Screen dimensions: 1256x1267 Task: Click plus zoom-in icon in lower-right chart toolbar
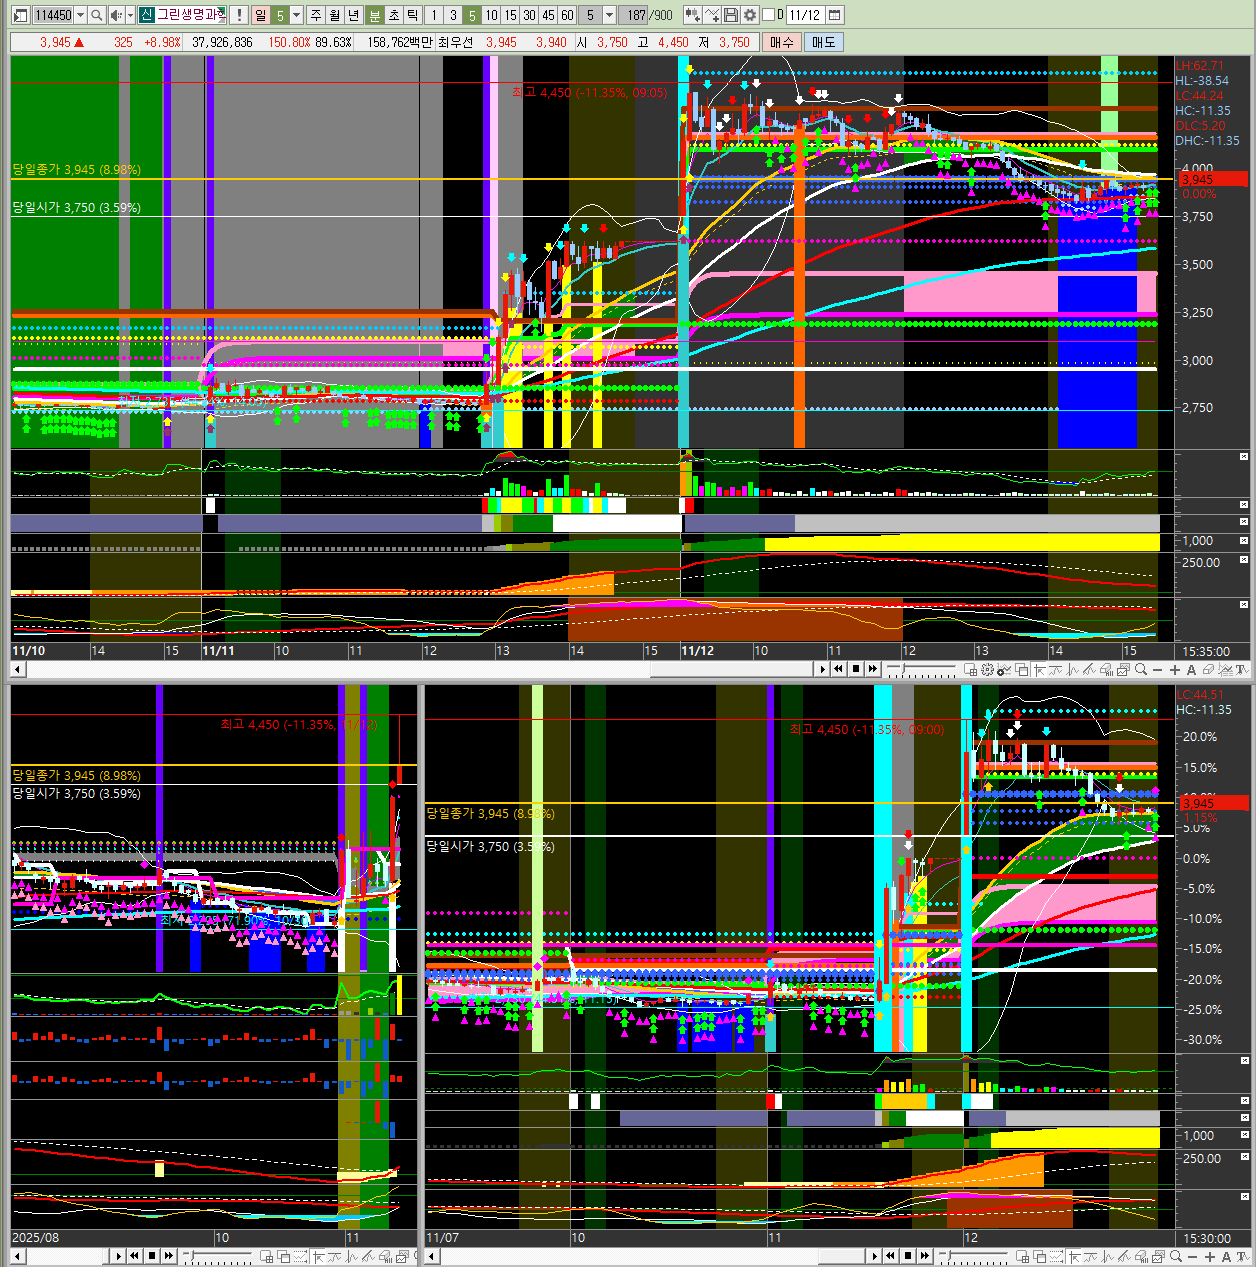1209,1257
